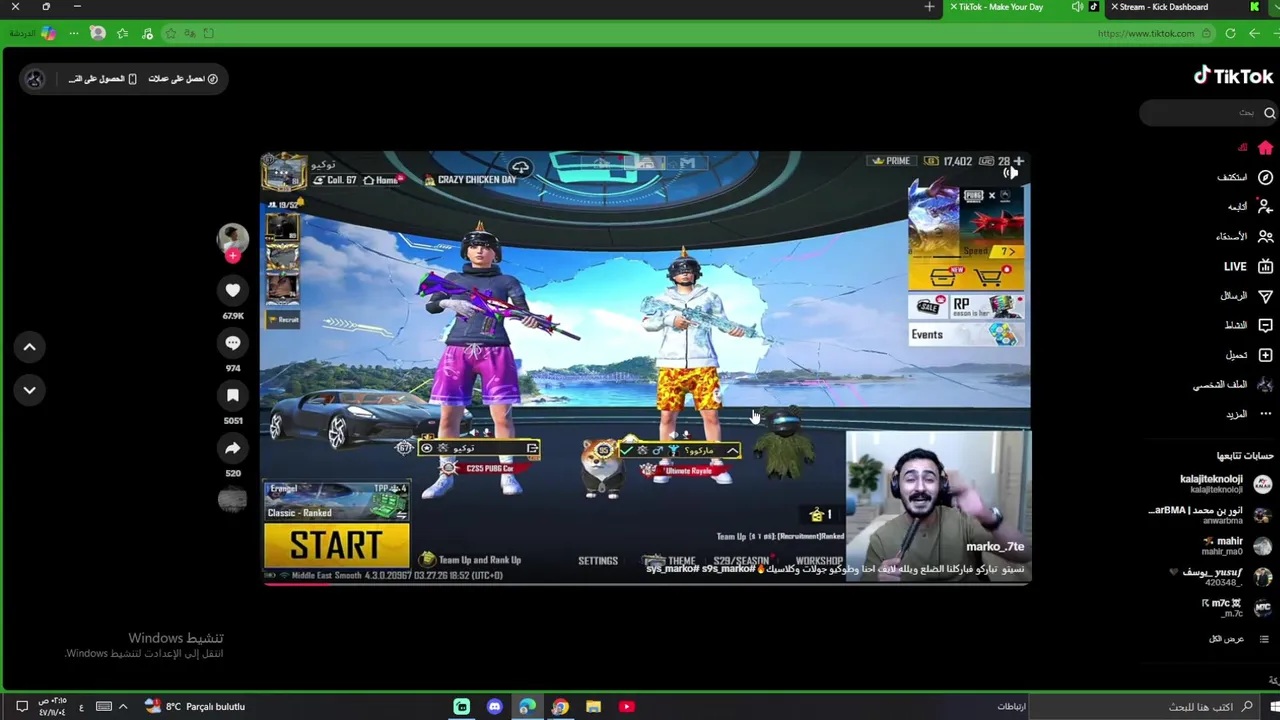Bookmark the video to favorites
Screen dimensions: 1280x720
point(232,396)
